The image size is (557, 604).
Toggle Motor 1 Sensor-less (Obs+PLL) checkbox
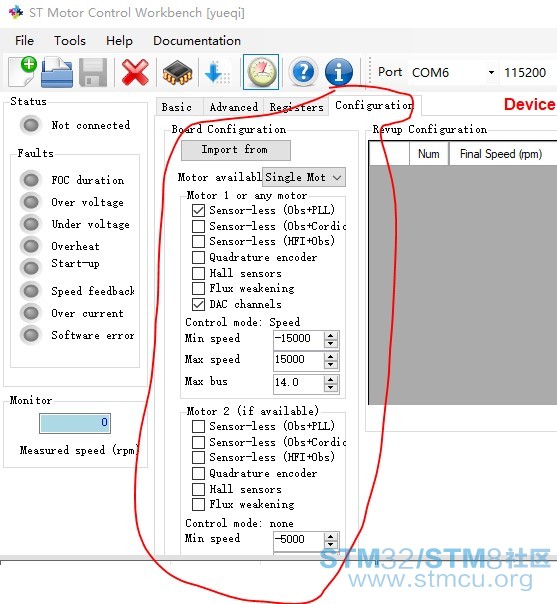coord(198,210)
